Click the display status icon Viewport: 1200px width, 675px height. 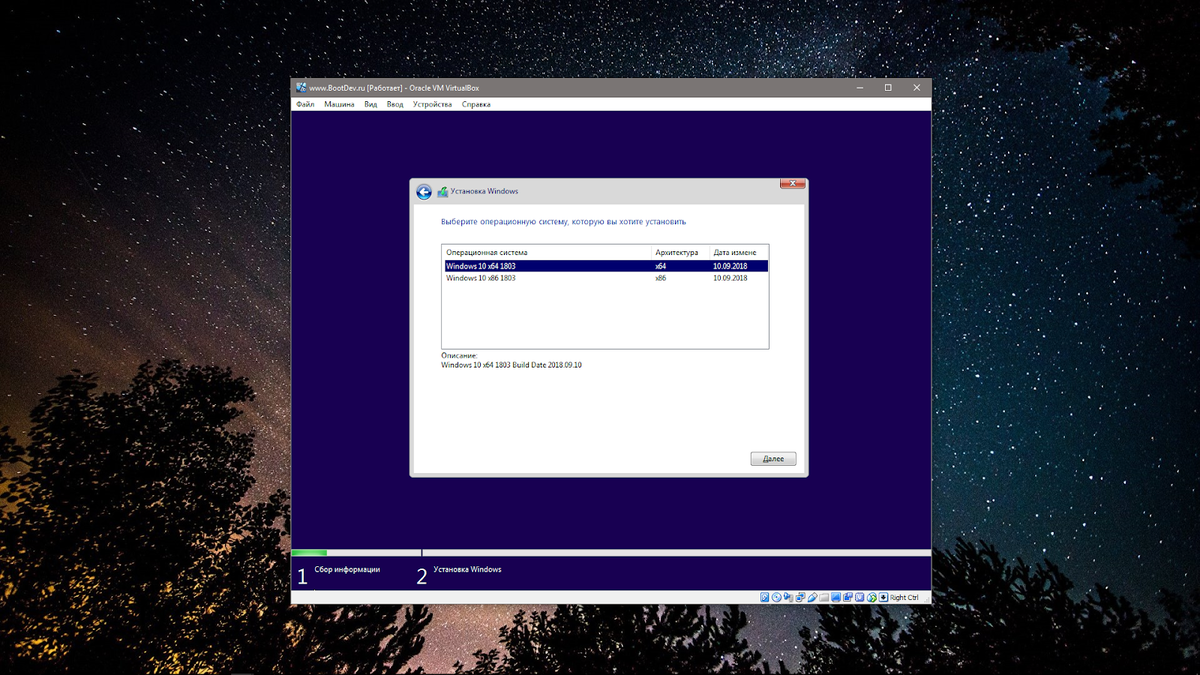point(836,597)
